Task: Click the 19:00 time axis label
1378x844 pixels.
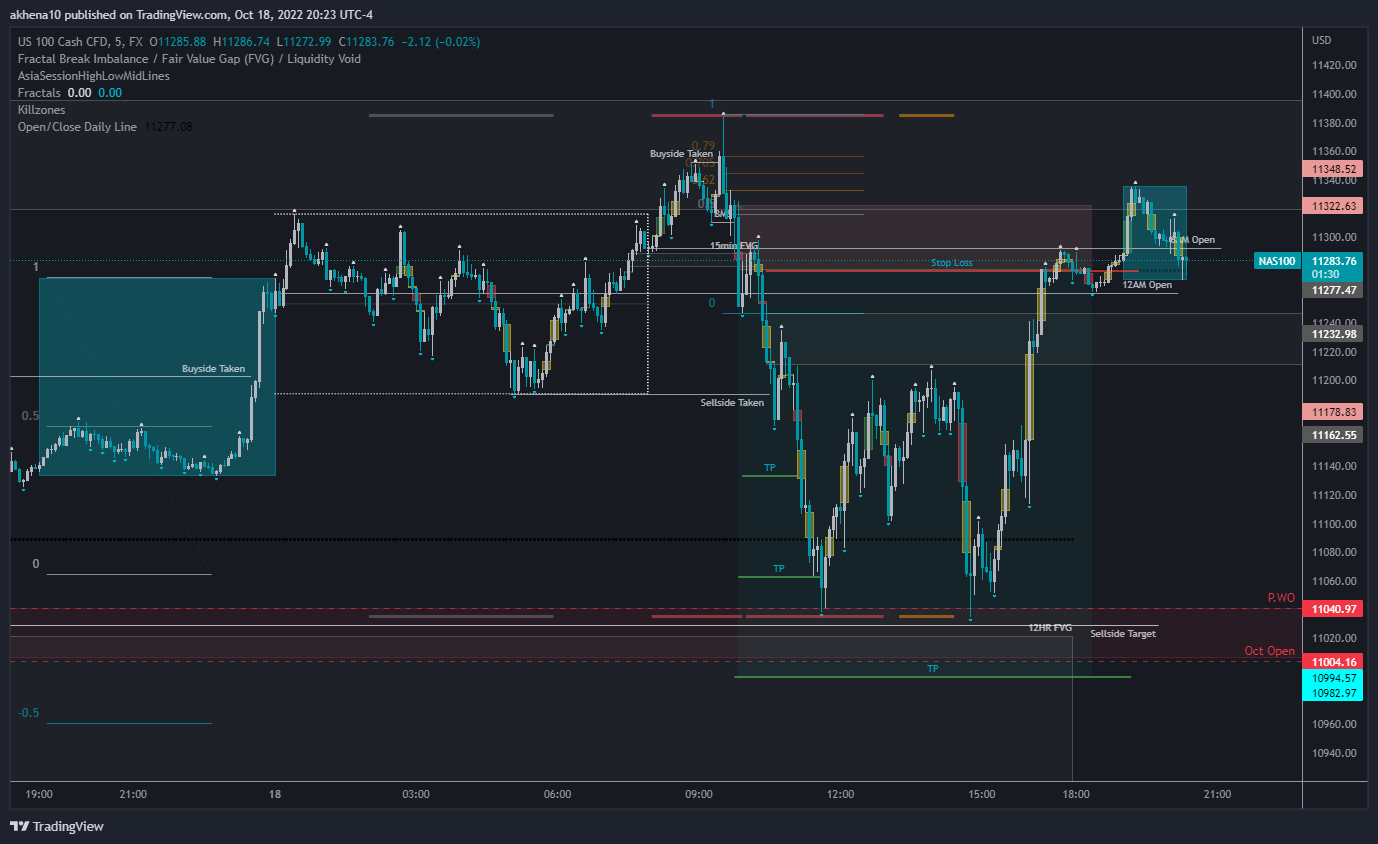Action: click(x=39, y=794)
